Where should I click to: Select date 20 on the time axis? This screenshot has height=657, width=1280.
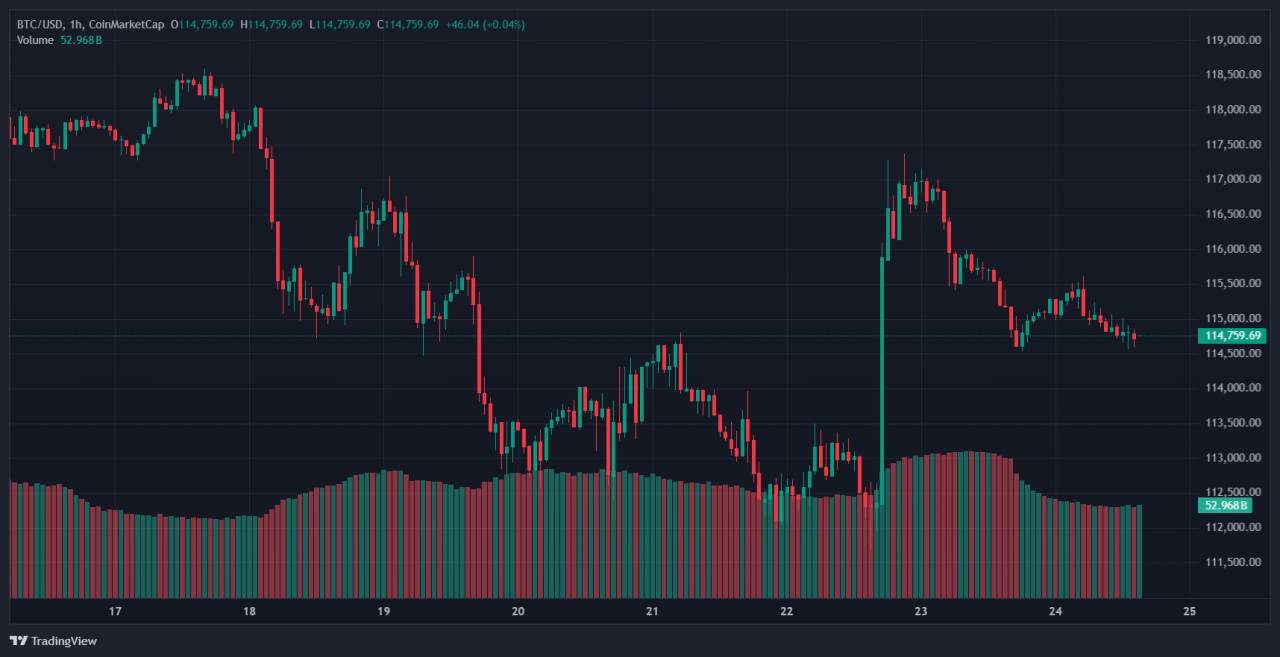(518, 611)
